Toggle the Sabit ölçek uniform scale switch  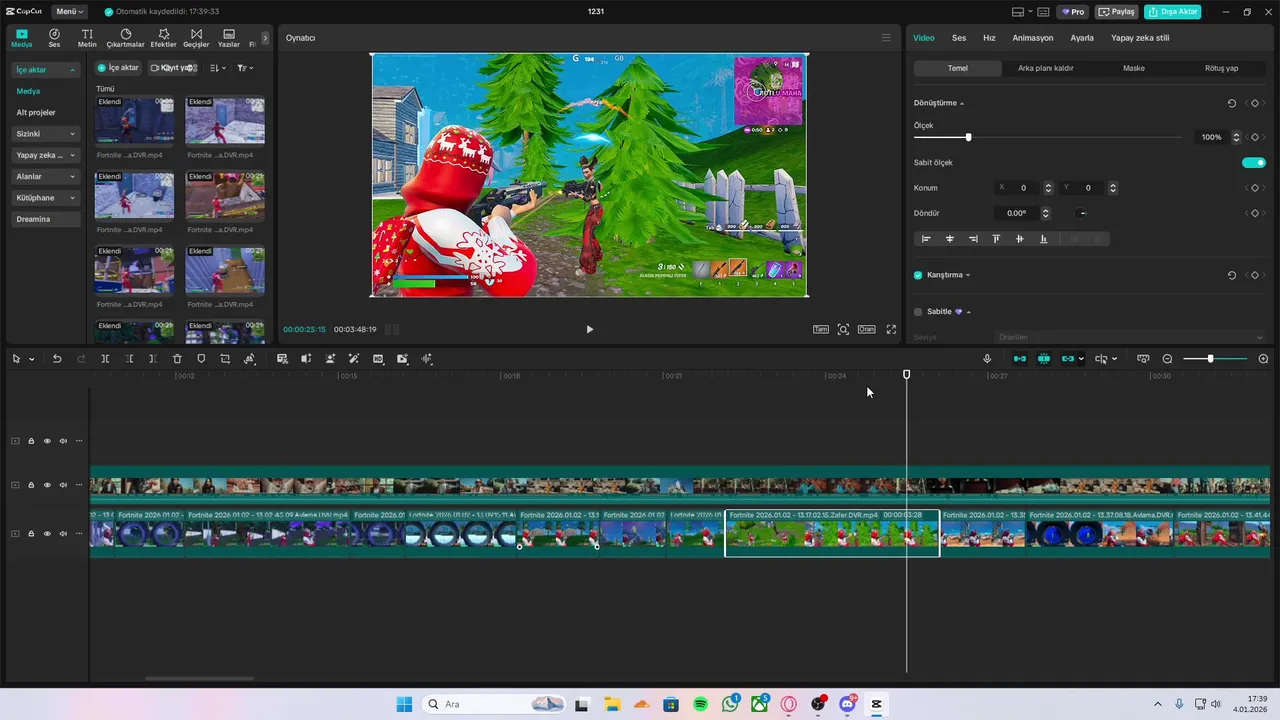click(1254, 162)
